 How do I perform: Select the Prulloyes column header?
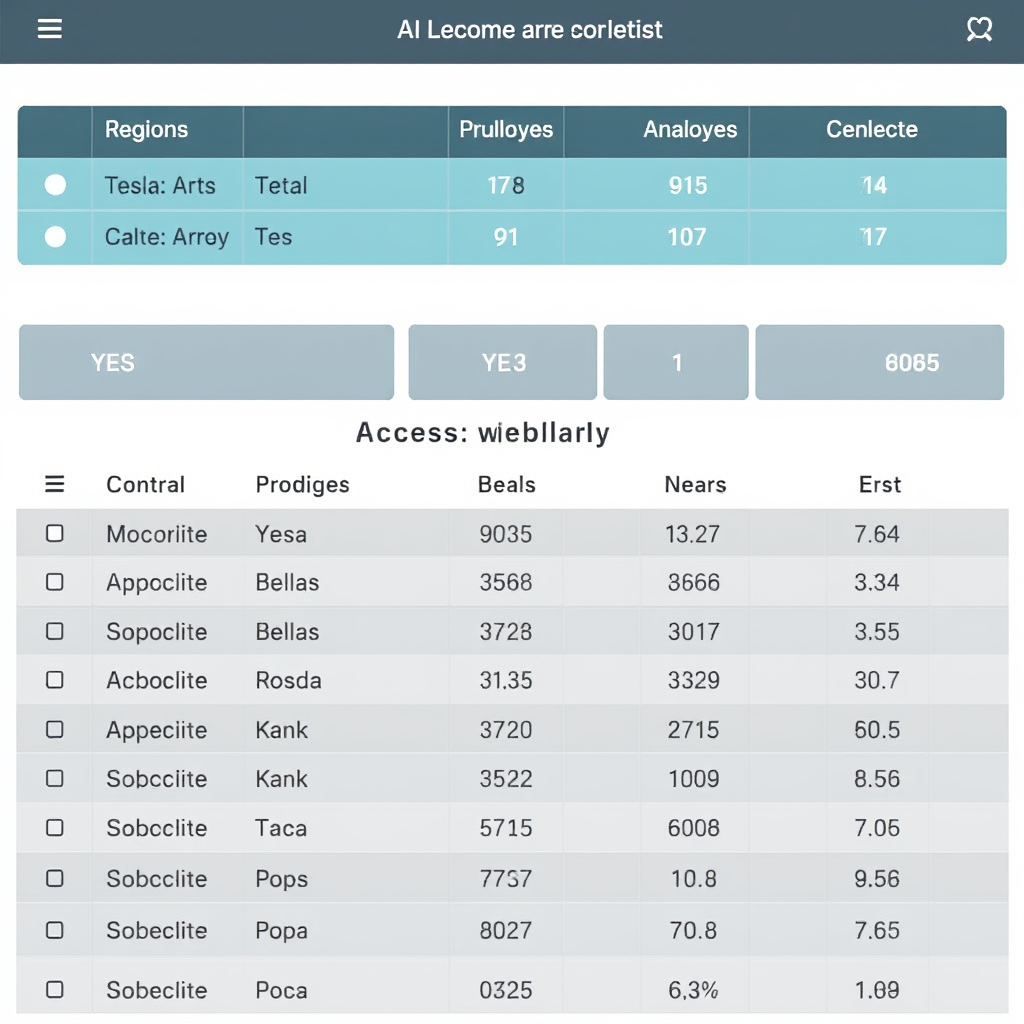point(506,130)
